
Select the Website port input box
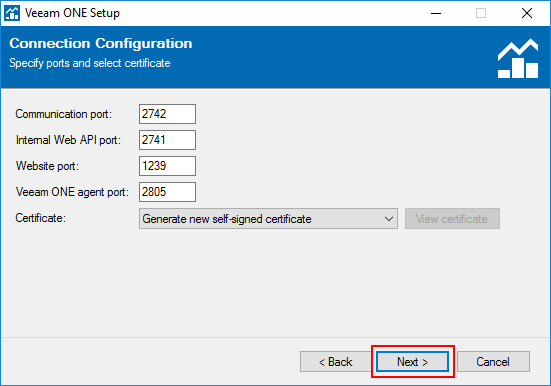pyautogui.click(x=167, y=166)
